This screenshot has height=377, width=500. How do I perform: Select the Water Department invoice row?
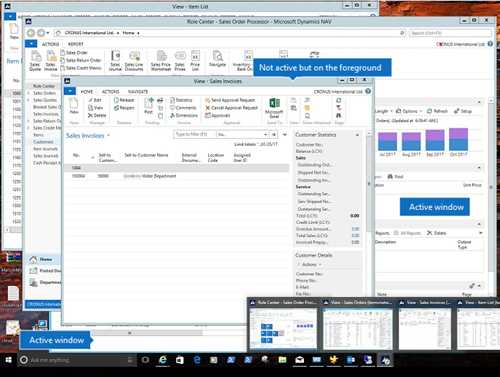(177, 176)
